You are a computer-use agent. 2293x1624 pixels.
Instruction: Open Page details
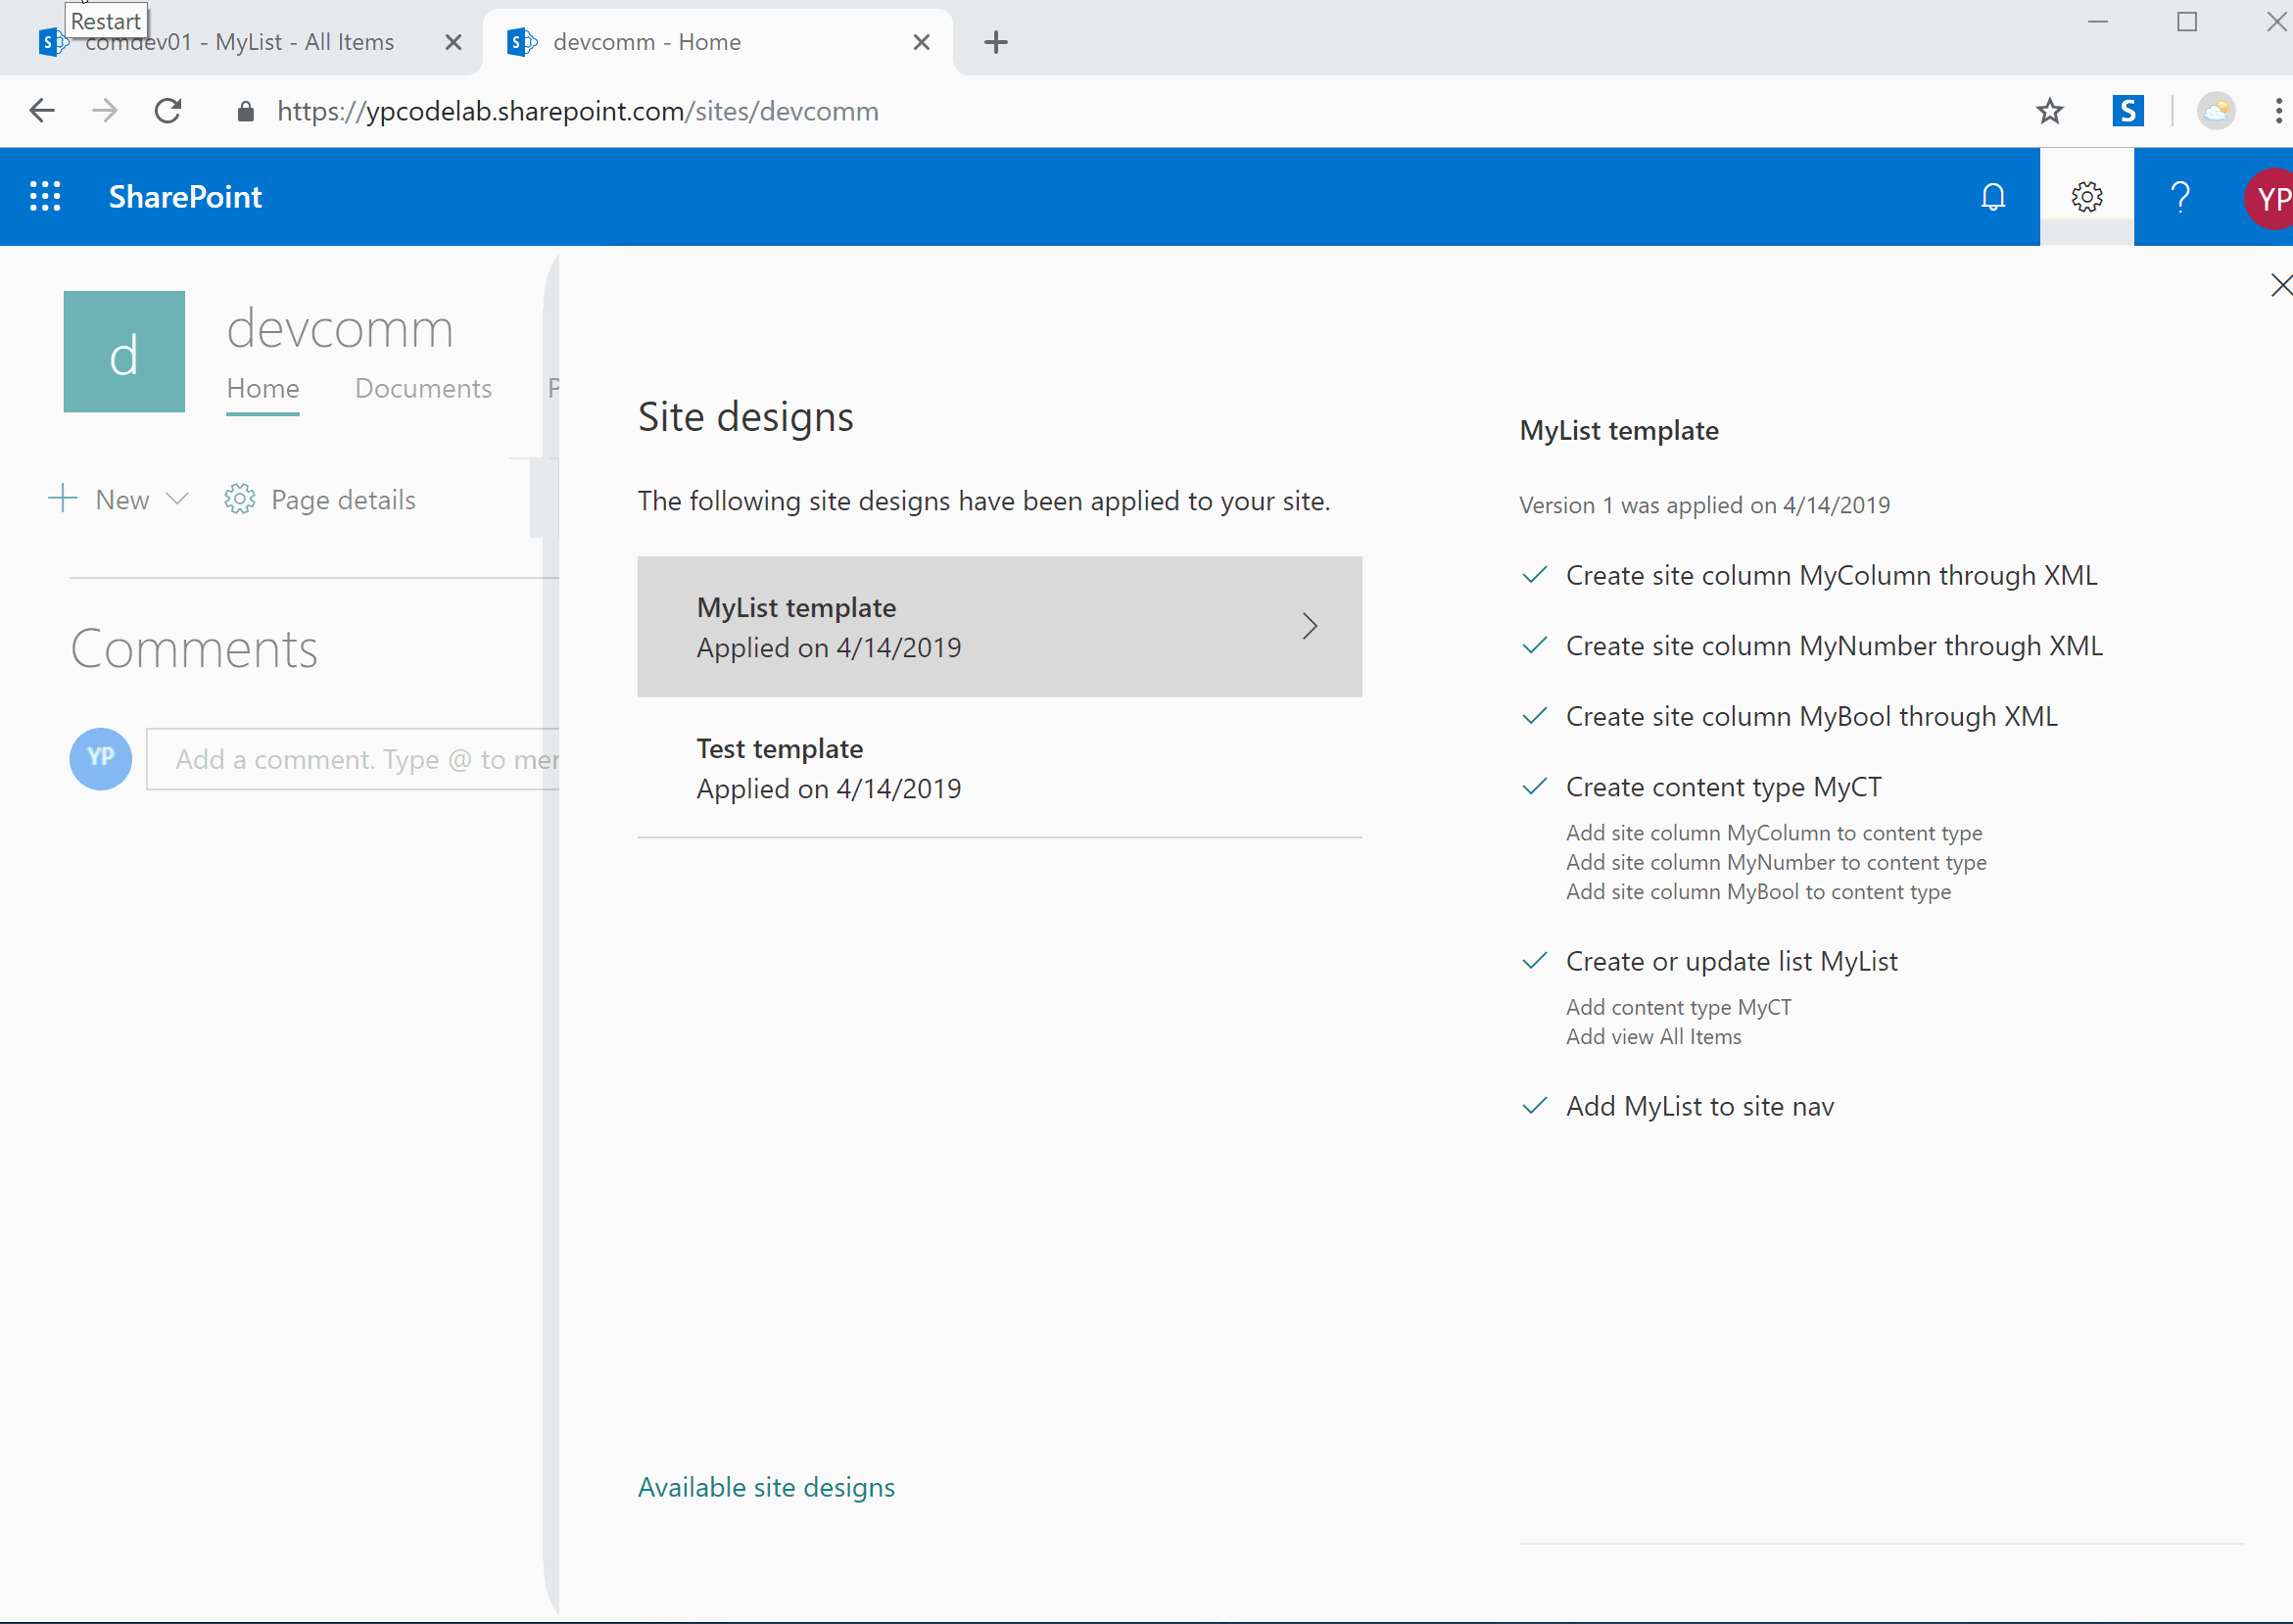[320, 499]
